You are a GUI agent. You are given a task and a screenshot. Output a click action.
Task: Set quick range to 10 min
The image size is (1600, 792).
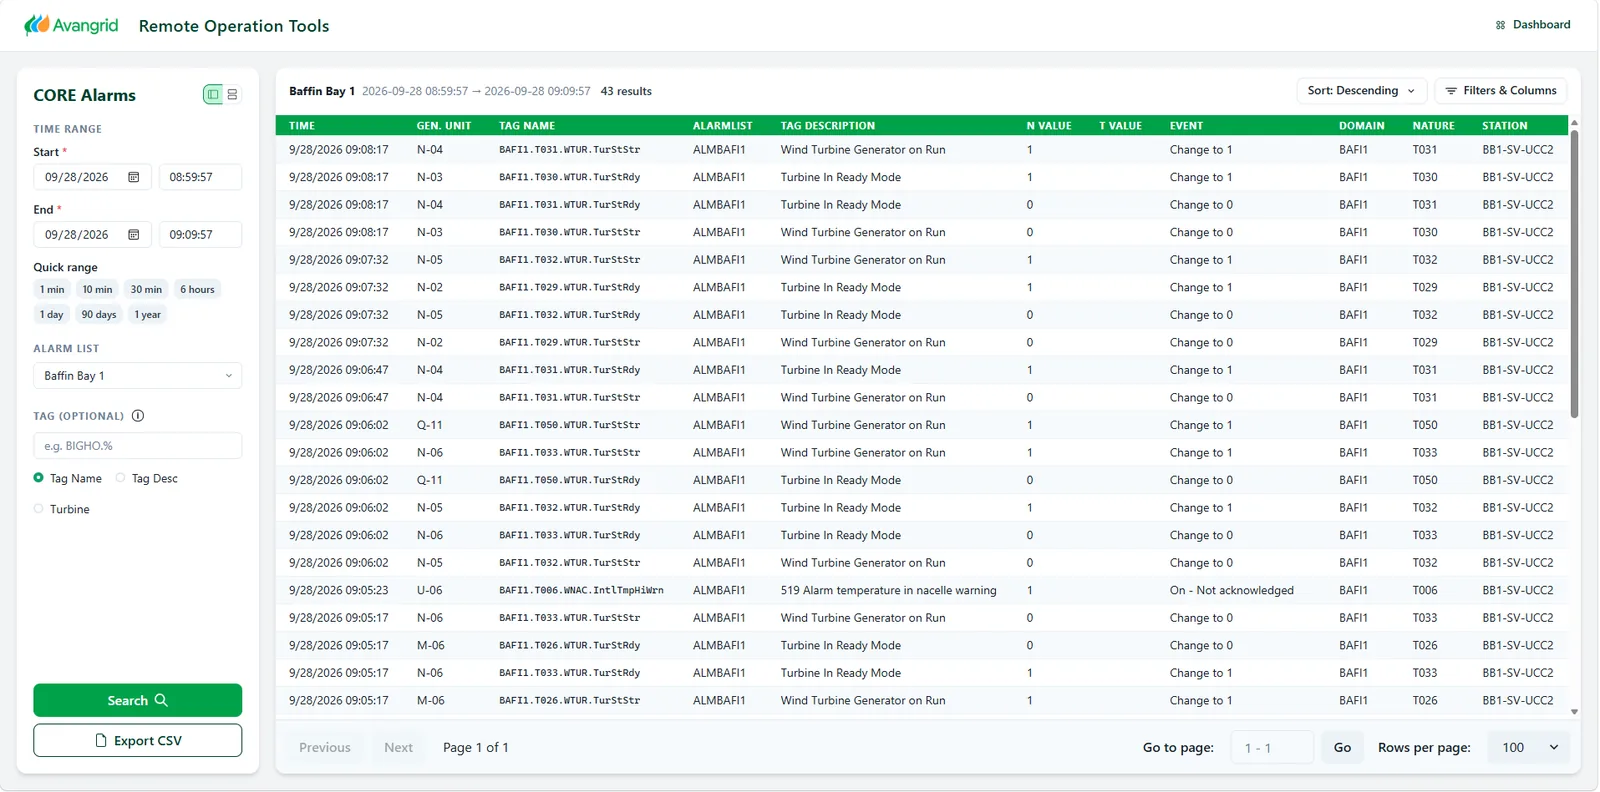click(97, 290)
